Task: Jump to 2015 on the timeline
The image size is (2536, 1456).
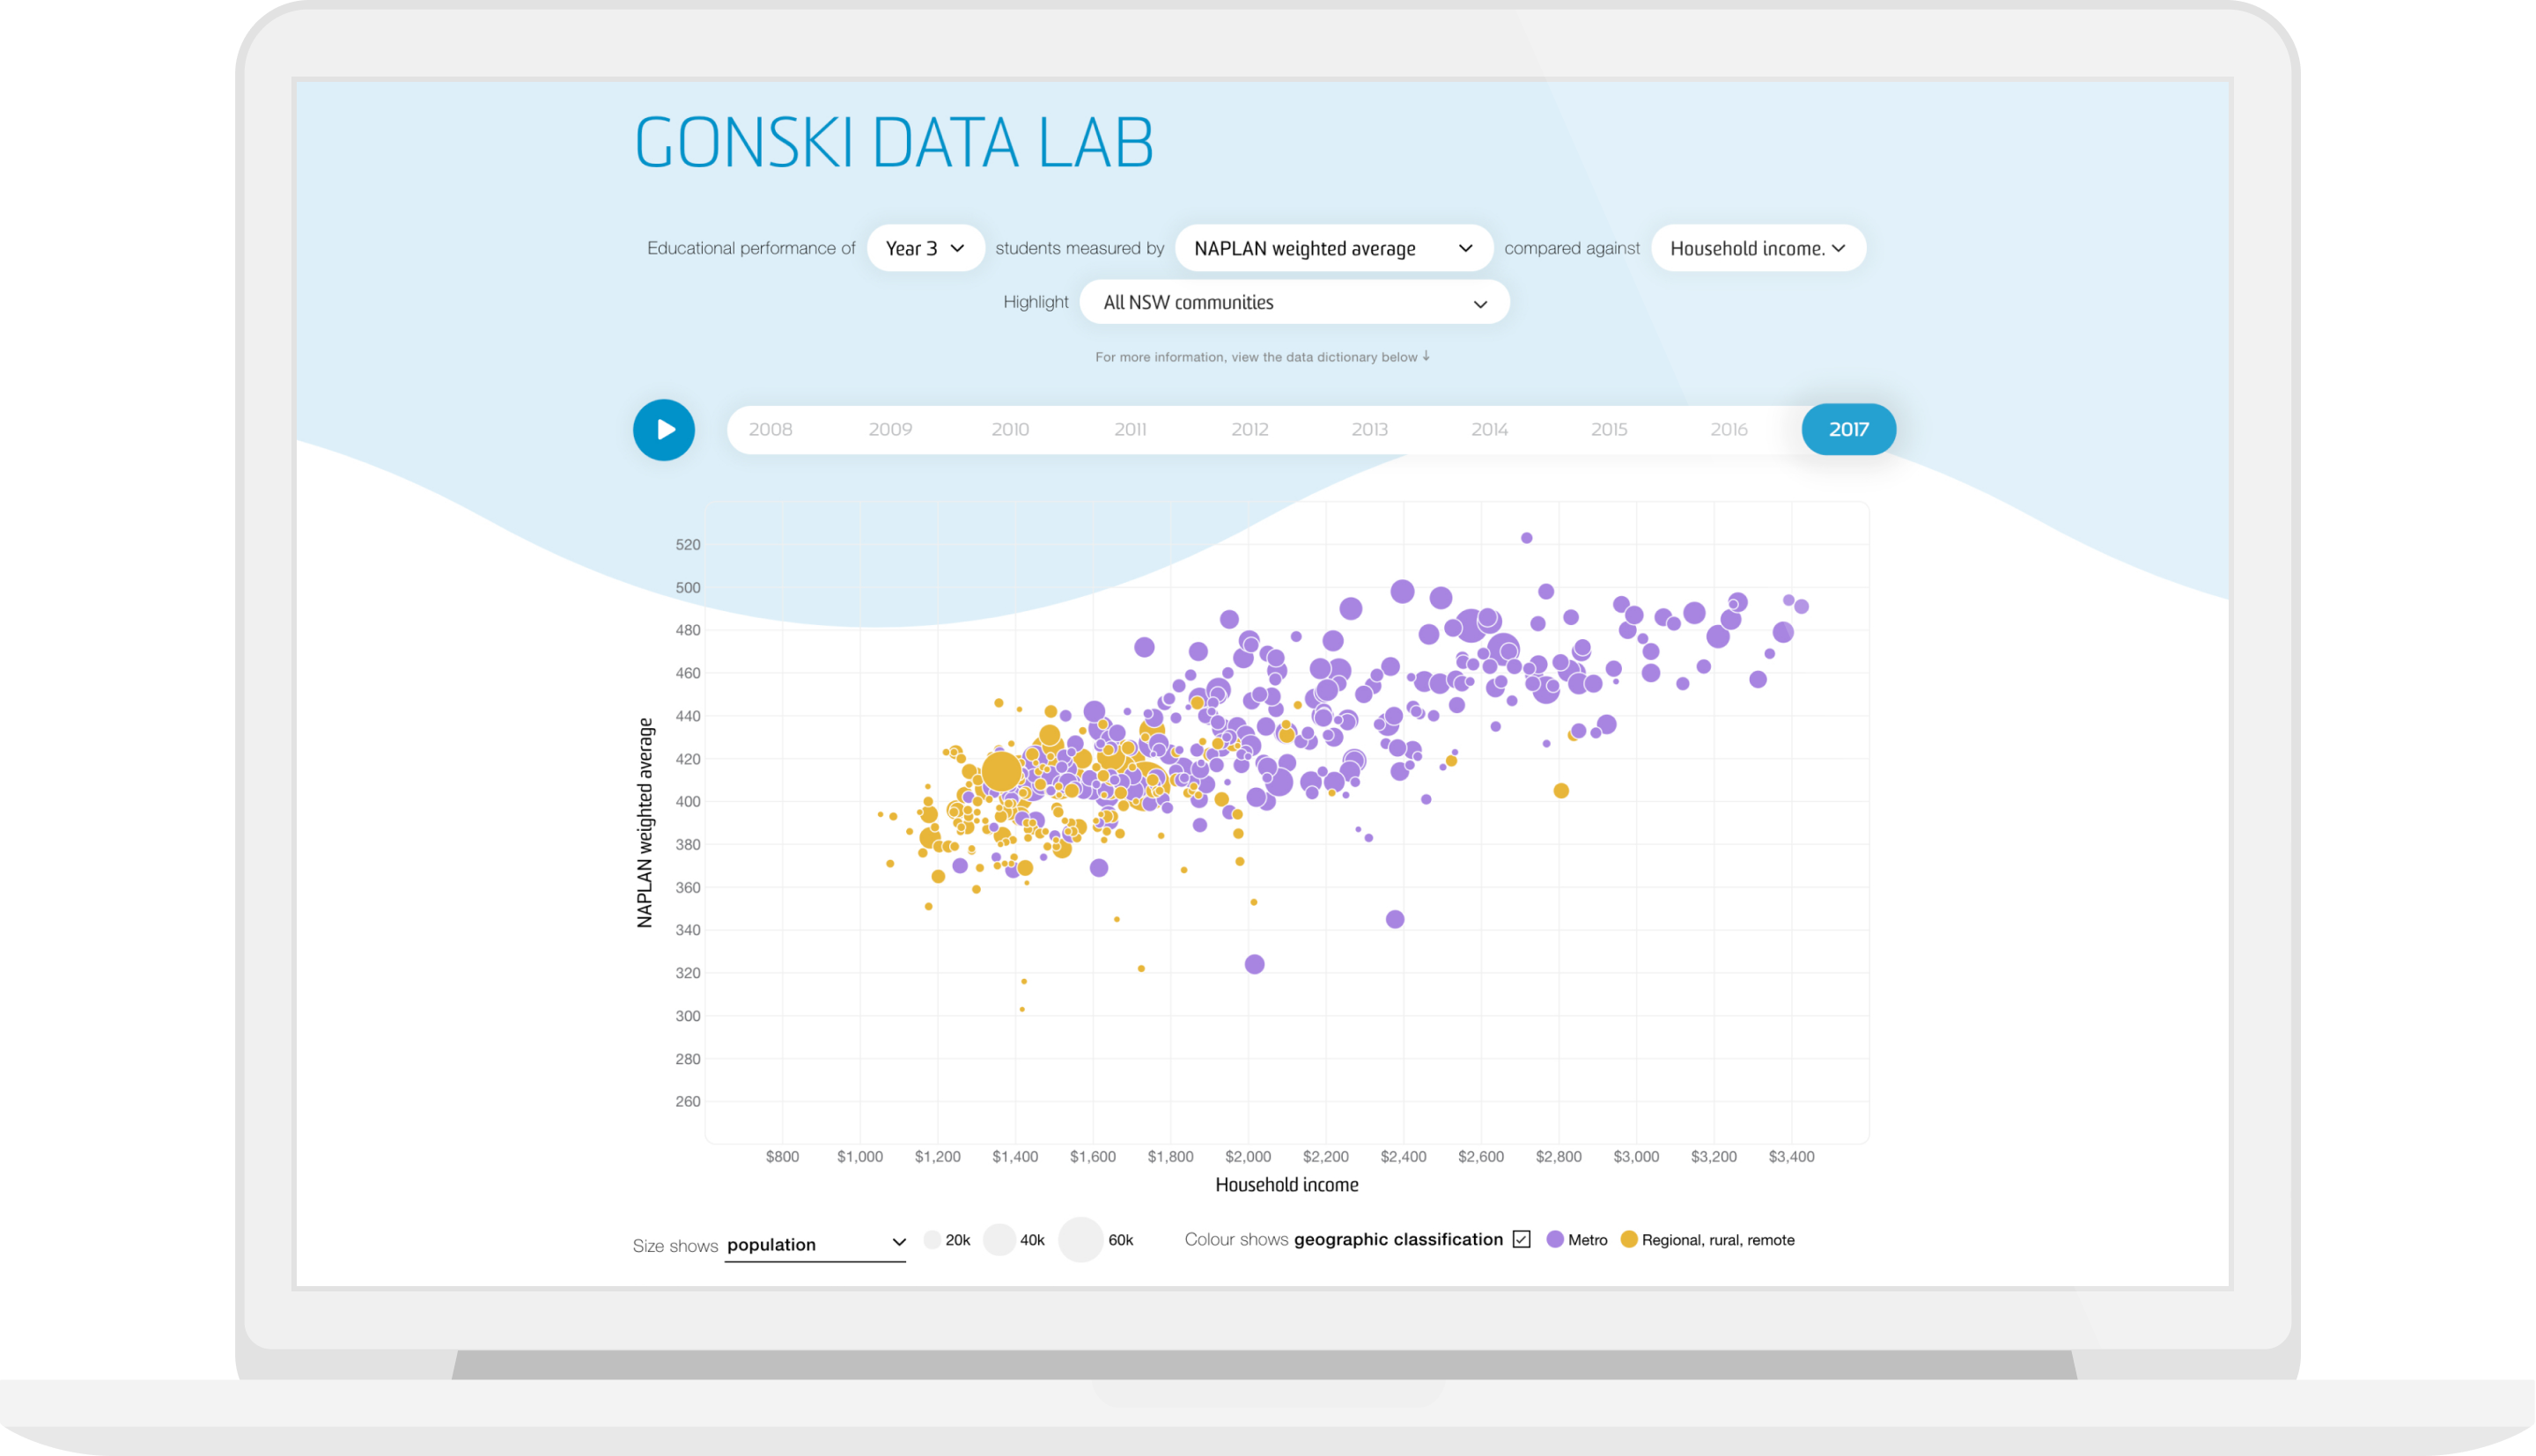Action: 1608,430
